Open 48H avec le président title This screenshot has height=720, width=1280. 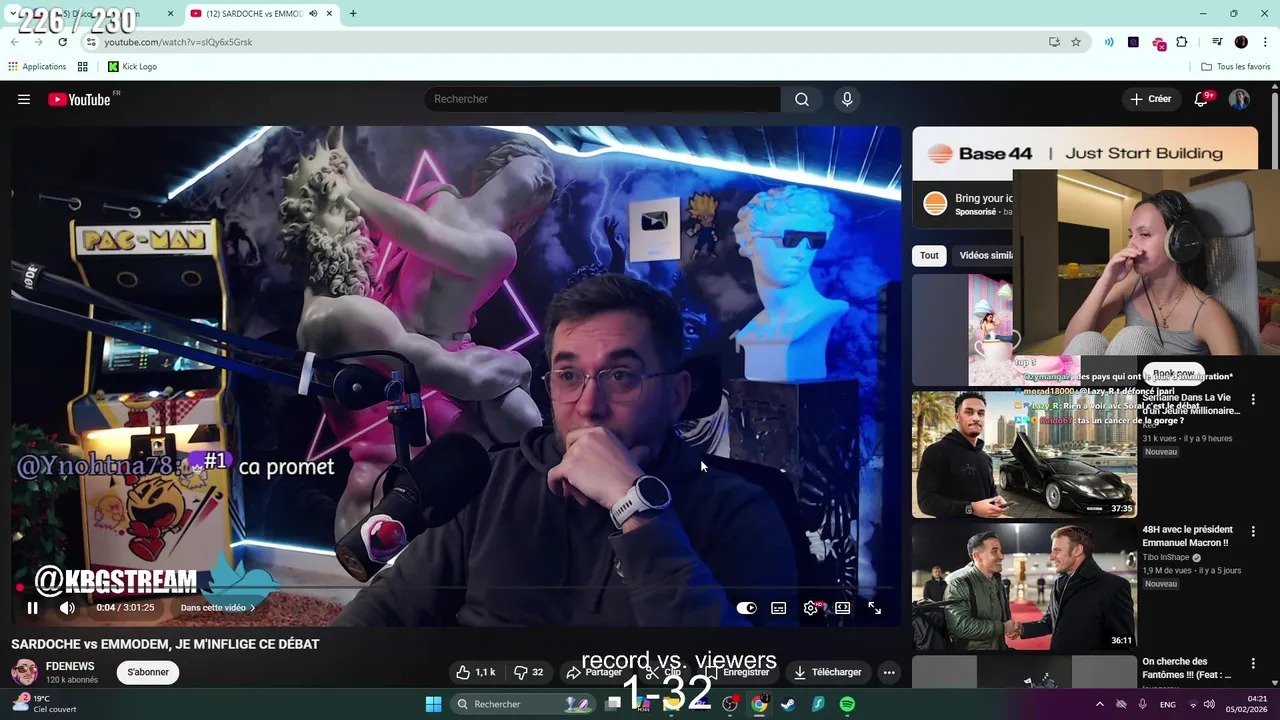tap(1188, 536)
